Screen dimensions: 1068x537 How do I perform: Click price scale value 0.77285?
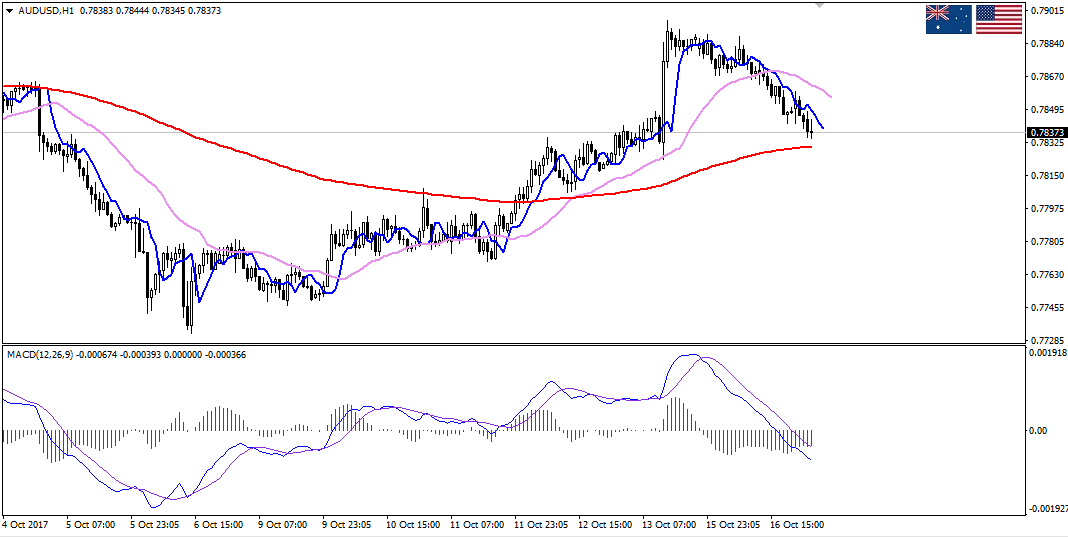click(x=1046, y=339)
